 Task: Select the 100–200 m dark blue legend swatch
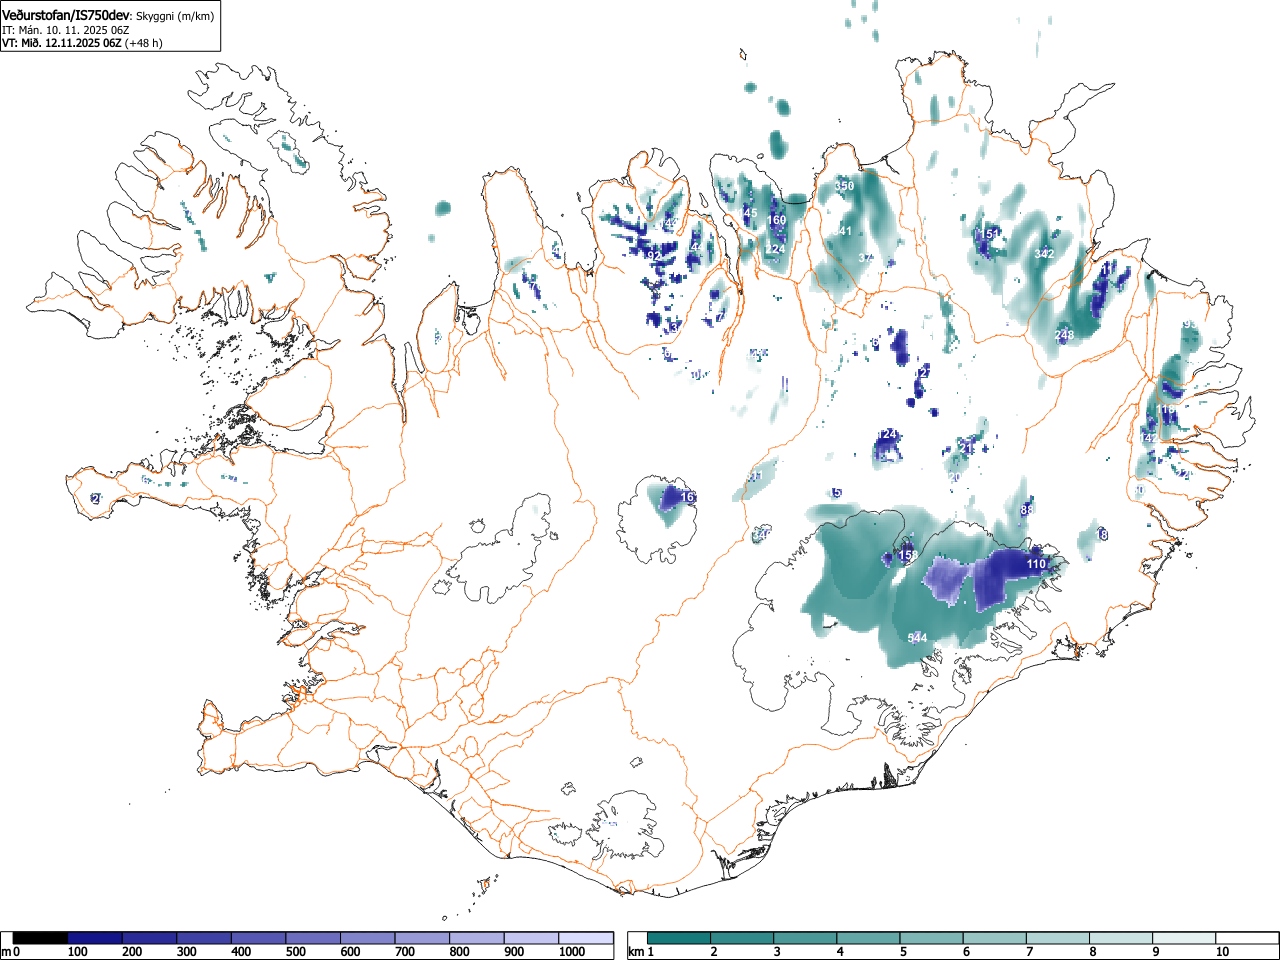tap(95, 938)
